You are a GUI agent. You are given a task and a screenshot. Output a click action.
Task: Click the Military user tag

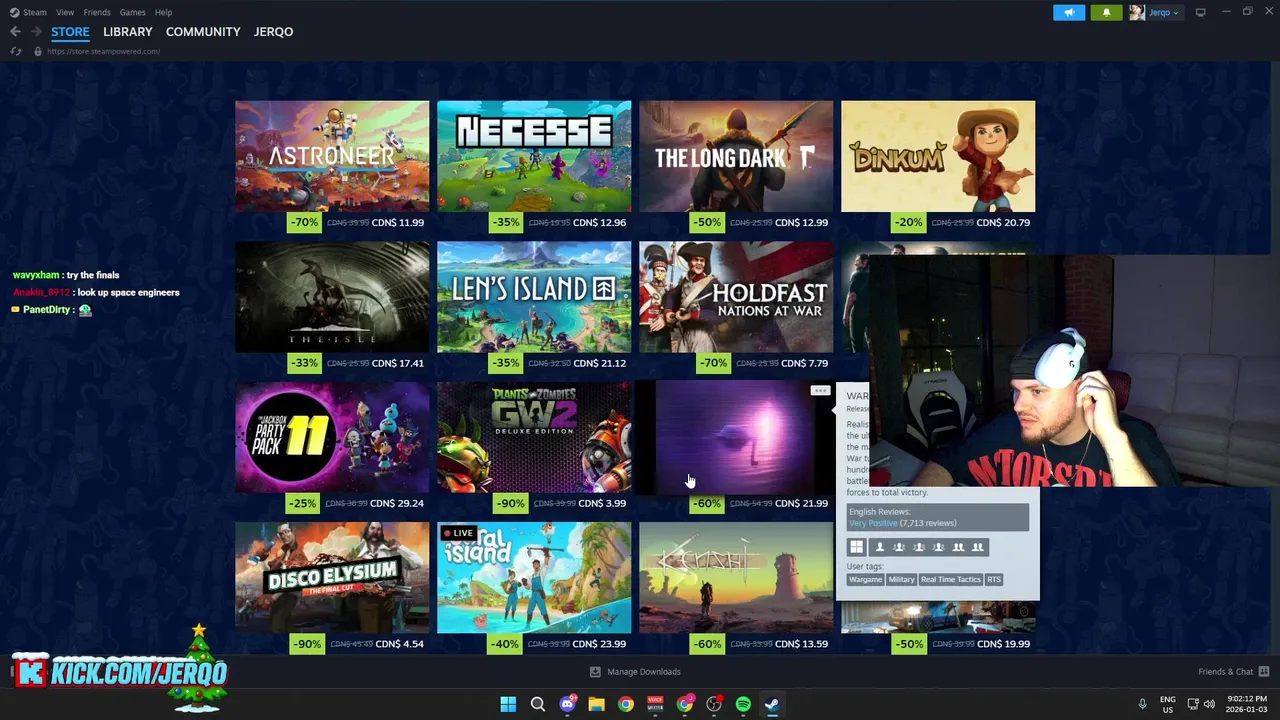[901, 580]
